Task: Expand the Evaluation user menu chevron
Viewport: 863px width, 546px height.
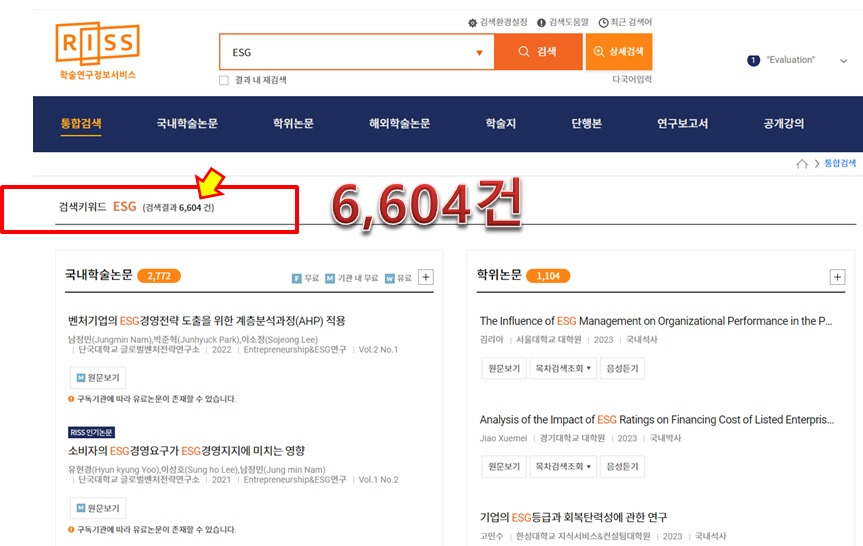Action: (x=843, y=61)
